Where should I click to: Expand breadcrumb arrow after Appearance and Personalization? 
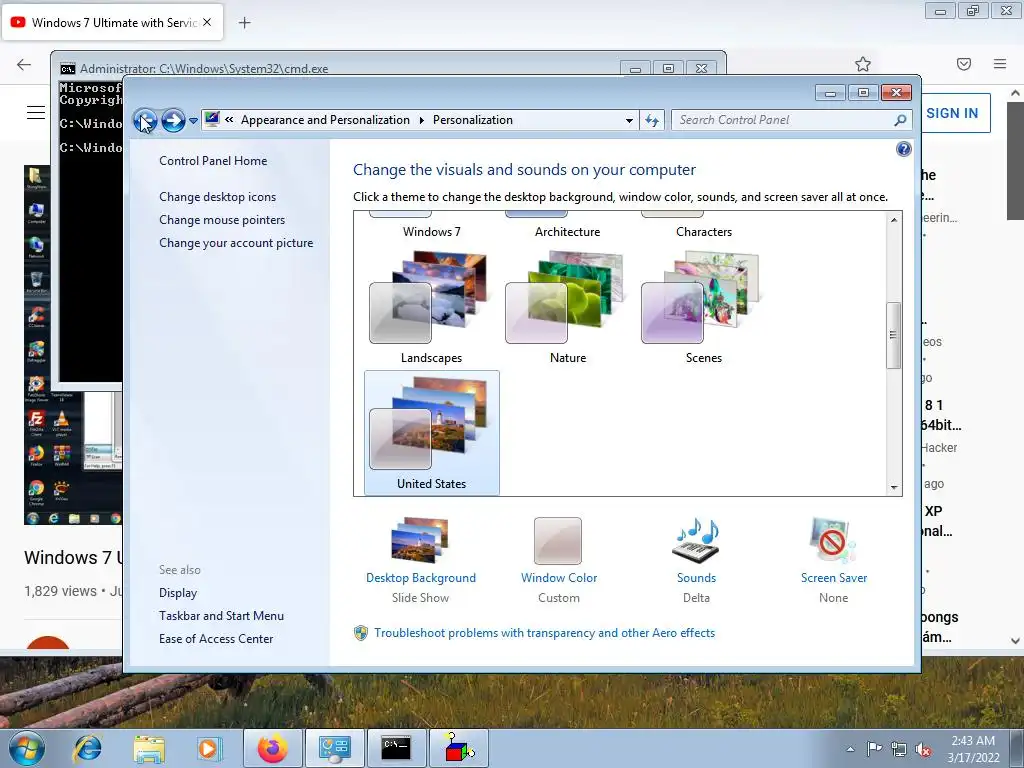coord(421,120)
